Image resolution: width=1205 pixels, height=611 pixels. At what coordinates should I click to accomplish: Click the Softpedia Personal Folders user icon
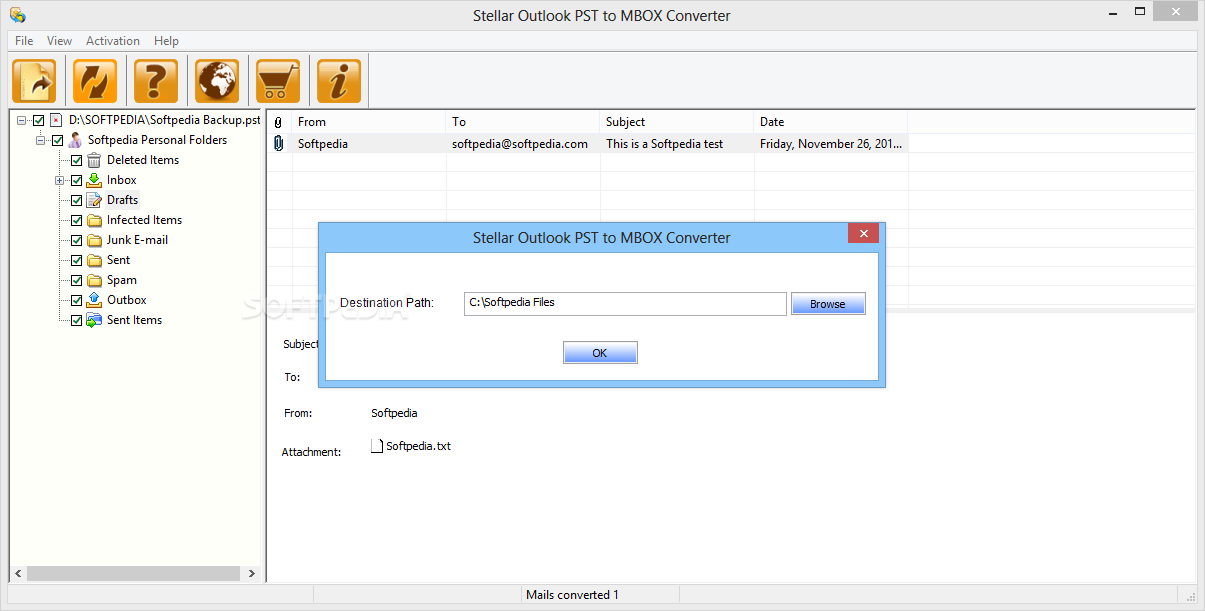click(75, 140)
